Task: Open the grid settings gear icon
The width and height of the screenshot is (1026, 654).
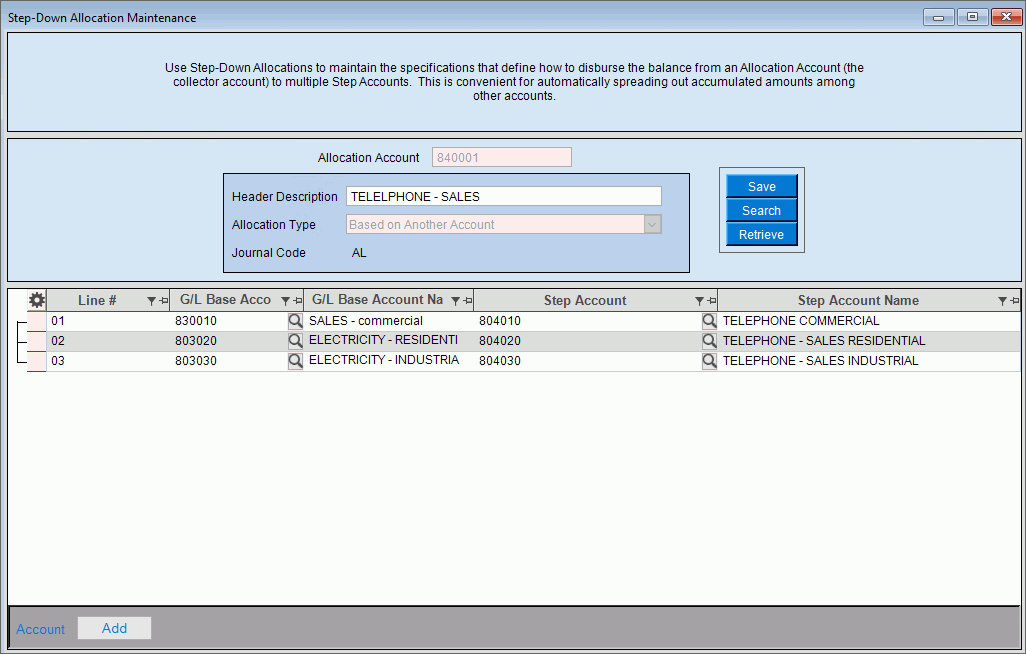Action: [37, 300]
